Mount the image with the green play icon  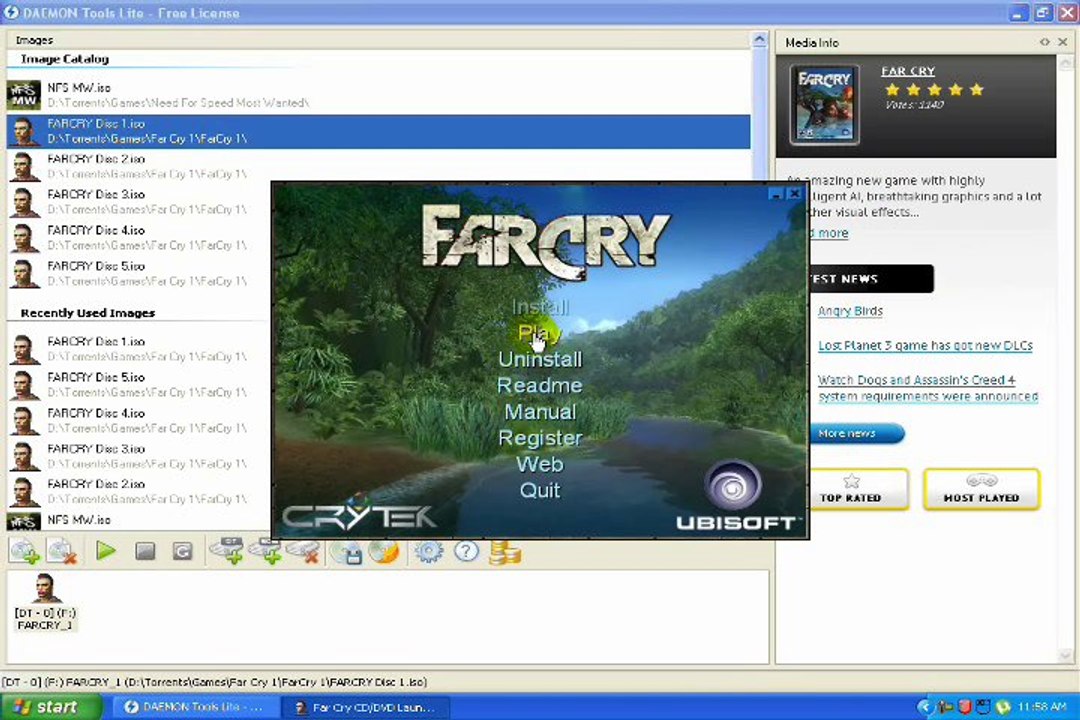pos(106,551)
